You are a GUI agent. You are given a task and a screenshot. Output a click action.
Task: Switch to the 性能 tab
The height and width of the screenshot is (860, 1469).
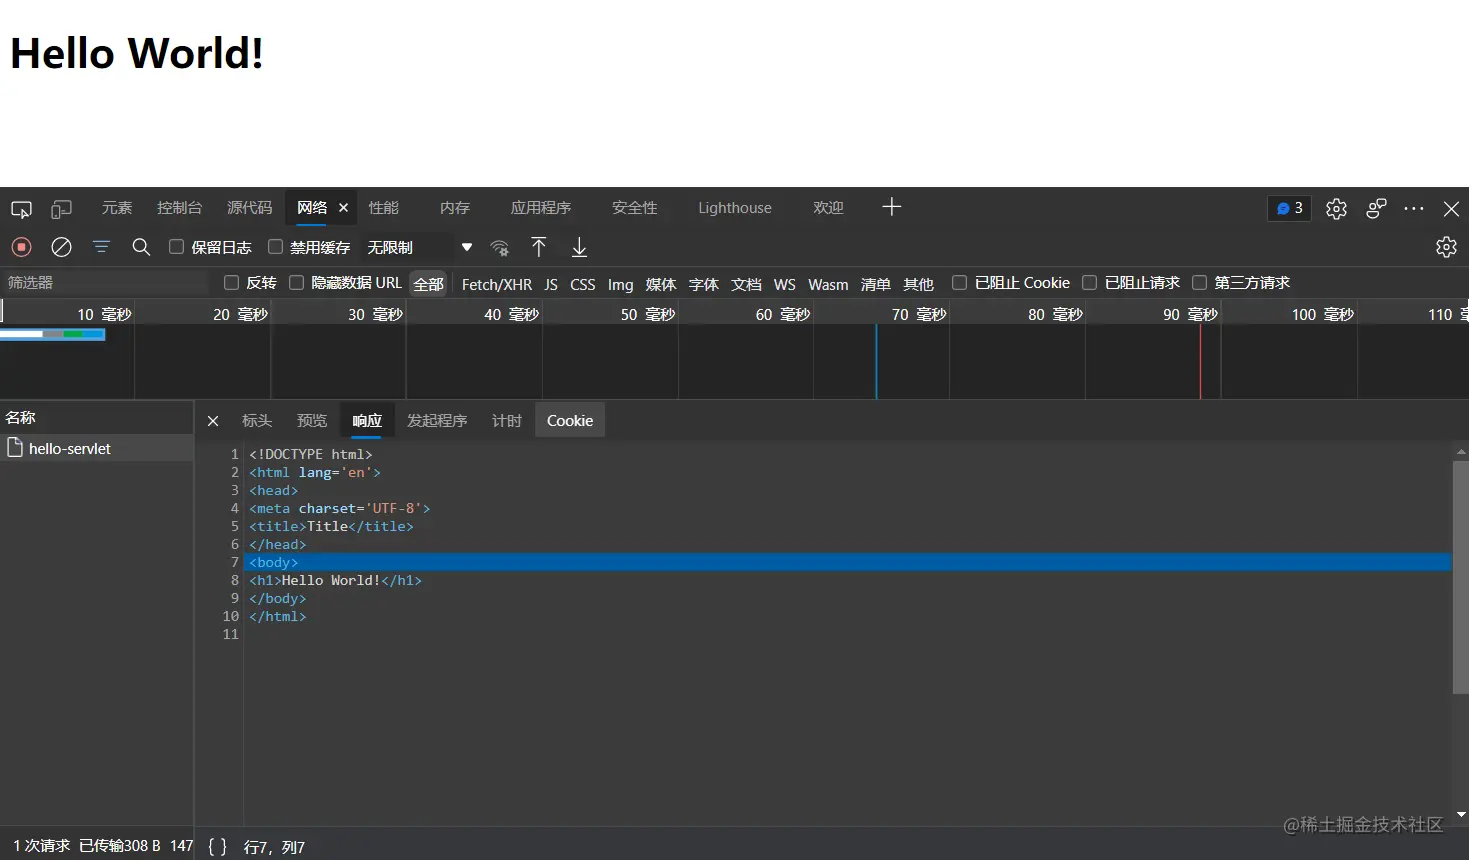point(384,208)
